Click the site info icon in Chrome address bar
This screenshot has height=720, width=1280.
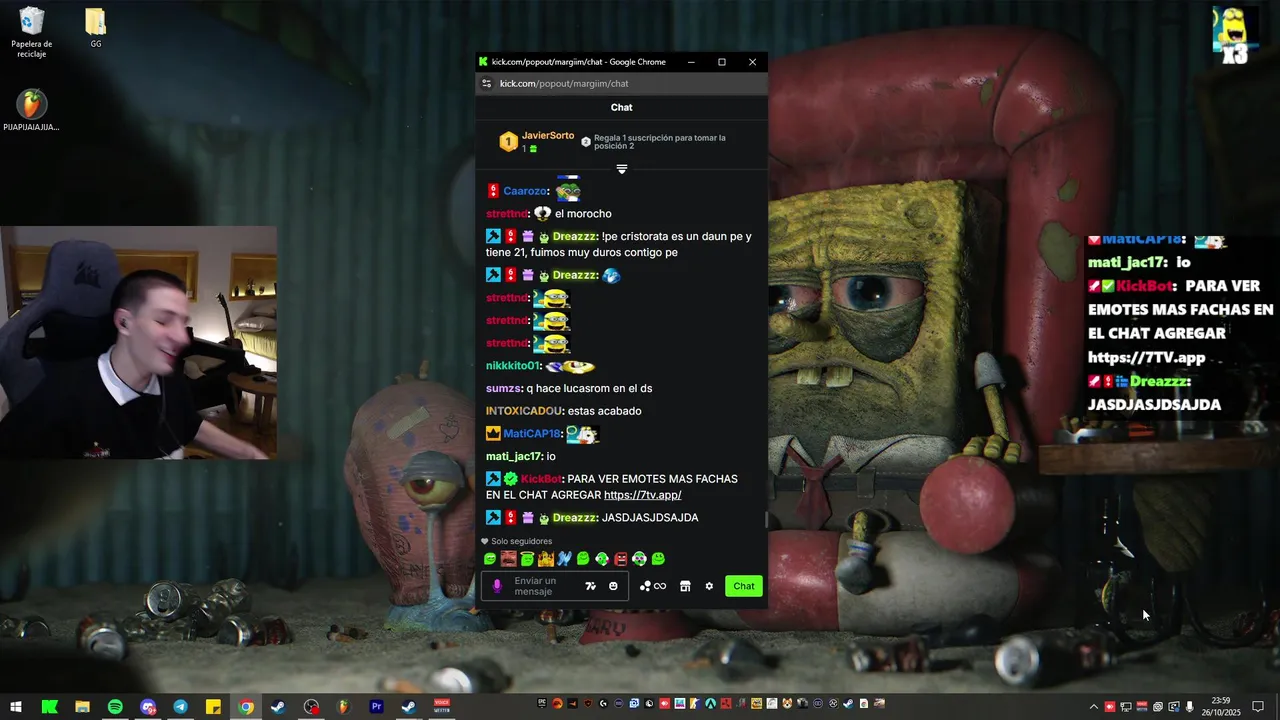487,84
